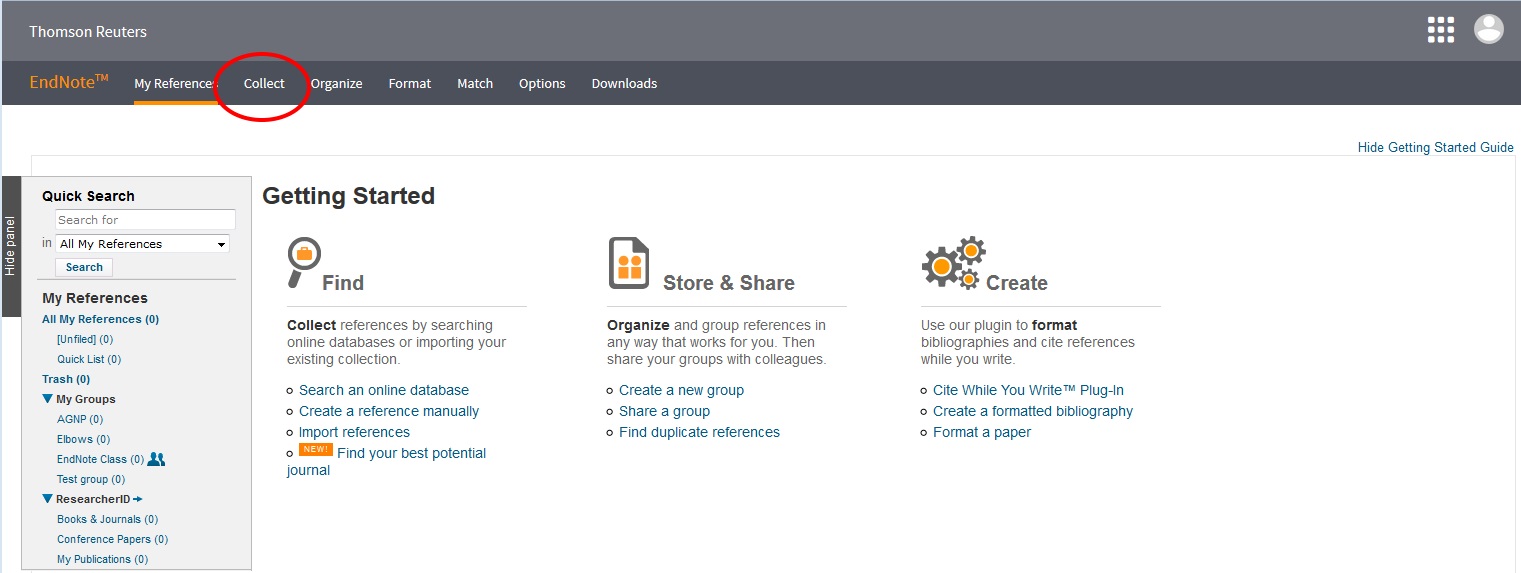Open the Collect tab
The height and width of the screenshot is (573, 1521).
coord(264,84)
